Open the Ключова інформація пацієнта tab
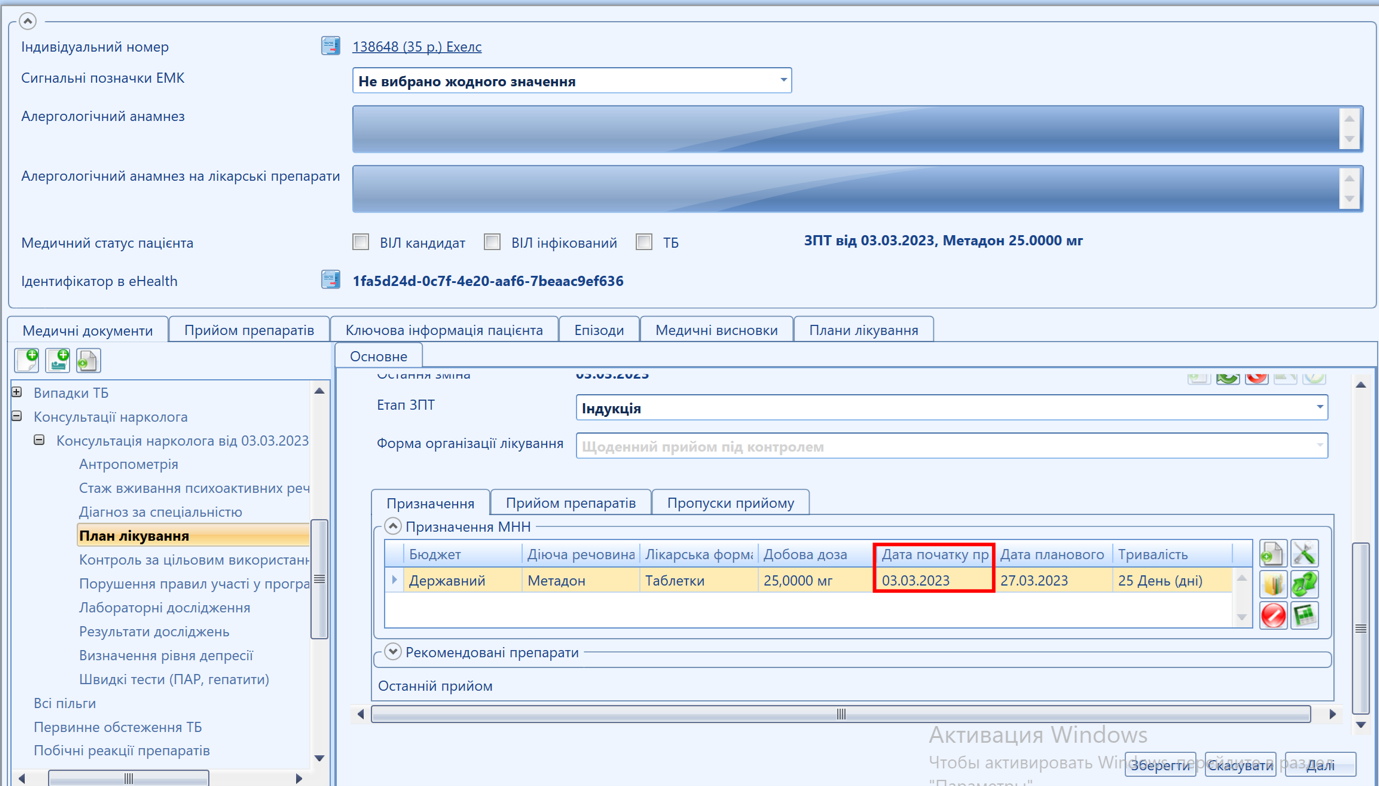Viewport: 1379px width, 786px height. (x=444, y=330)
